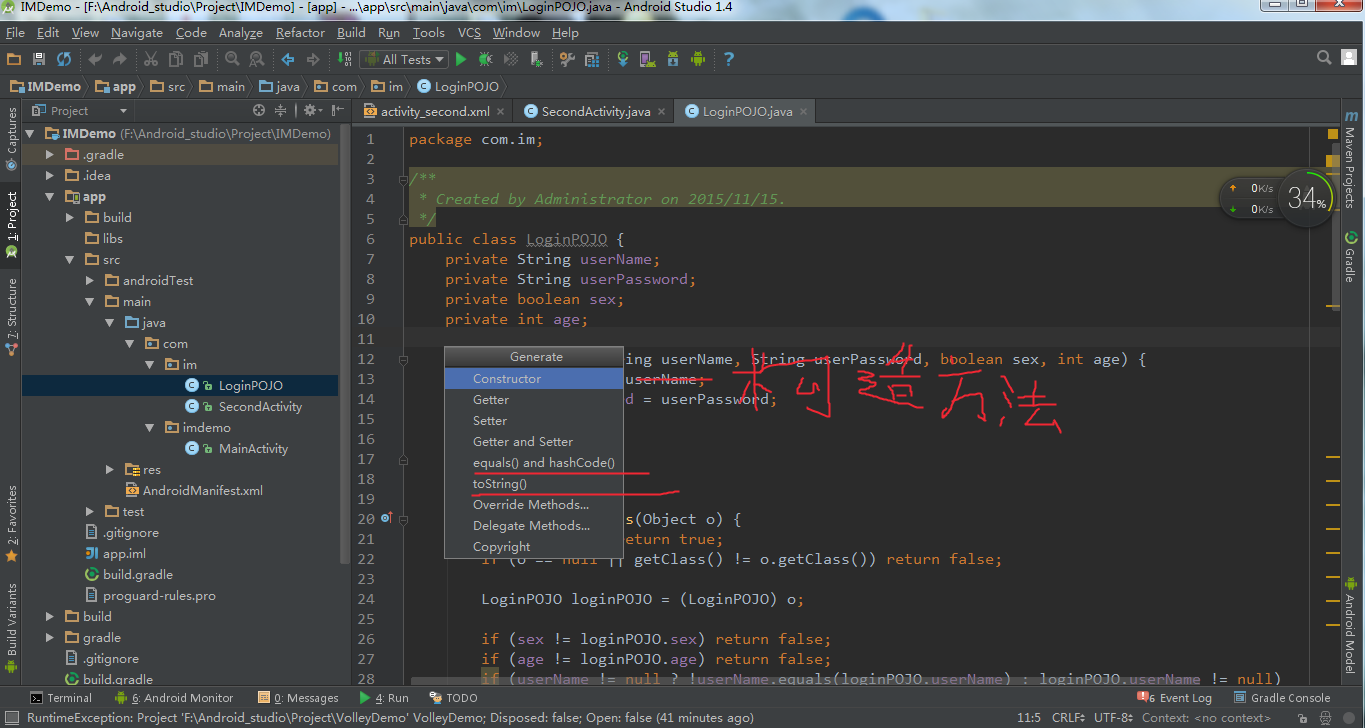The width and height of the screenshot is (1365, 728).
Task: Expand the androidTest folder
Action: click(x=90, y=281)
